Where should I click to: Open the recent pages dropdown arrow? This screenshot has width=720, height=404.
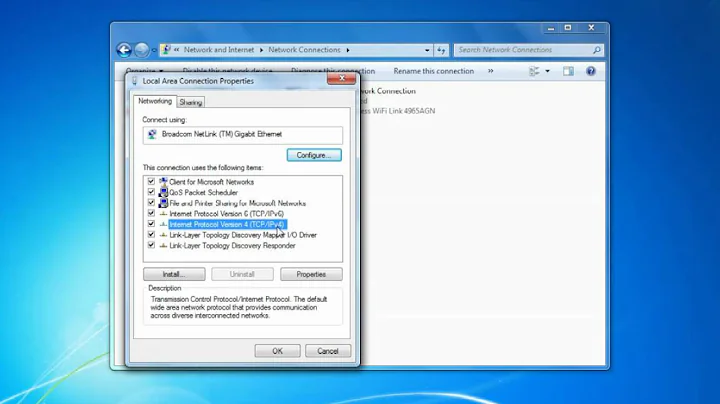[154, 50]
